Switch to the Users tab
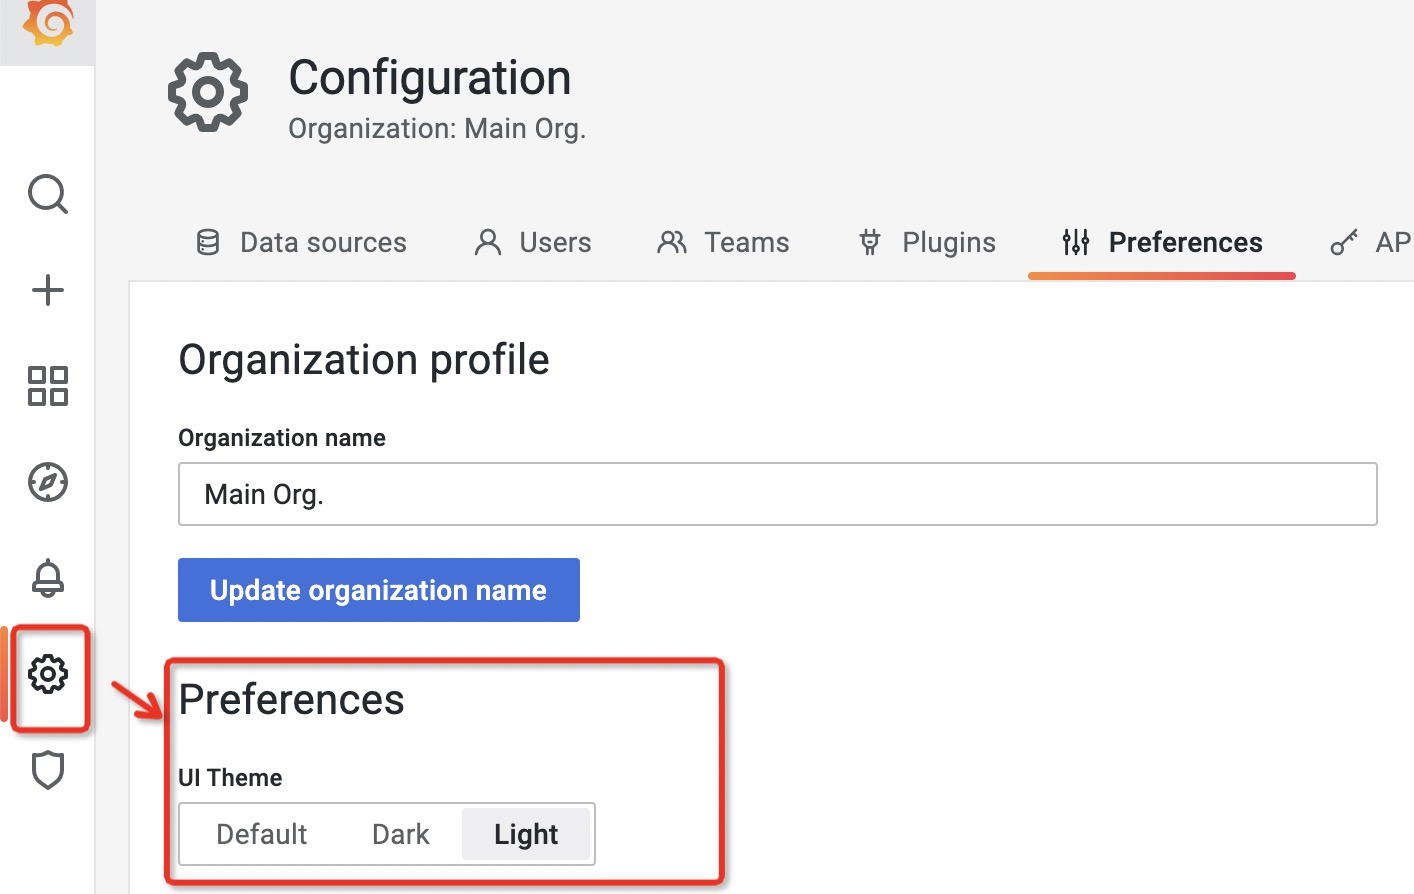 click(533, 242)
